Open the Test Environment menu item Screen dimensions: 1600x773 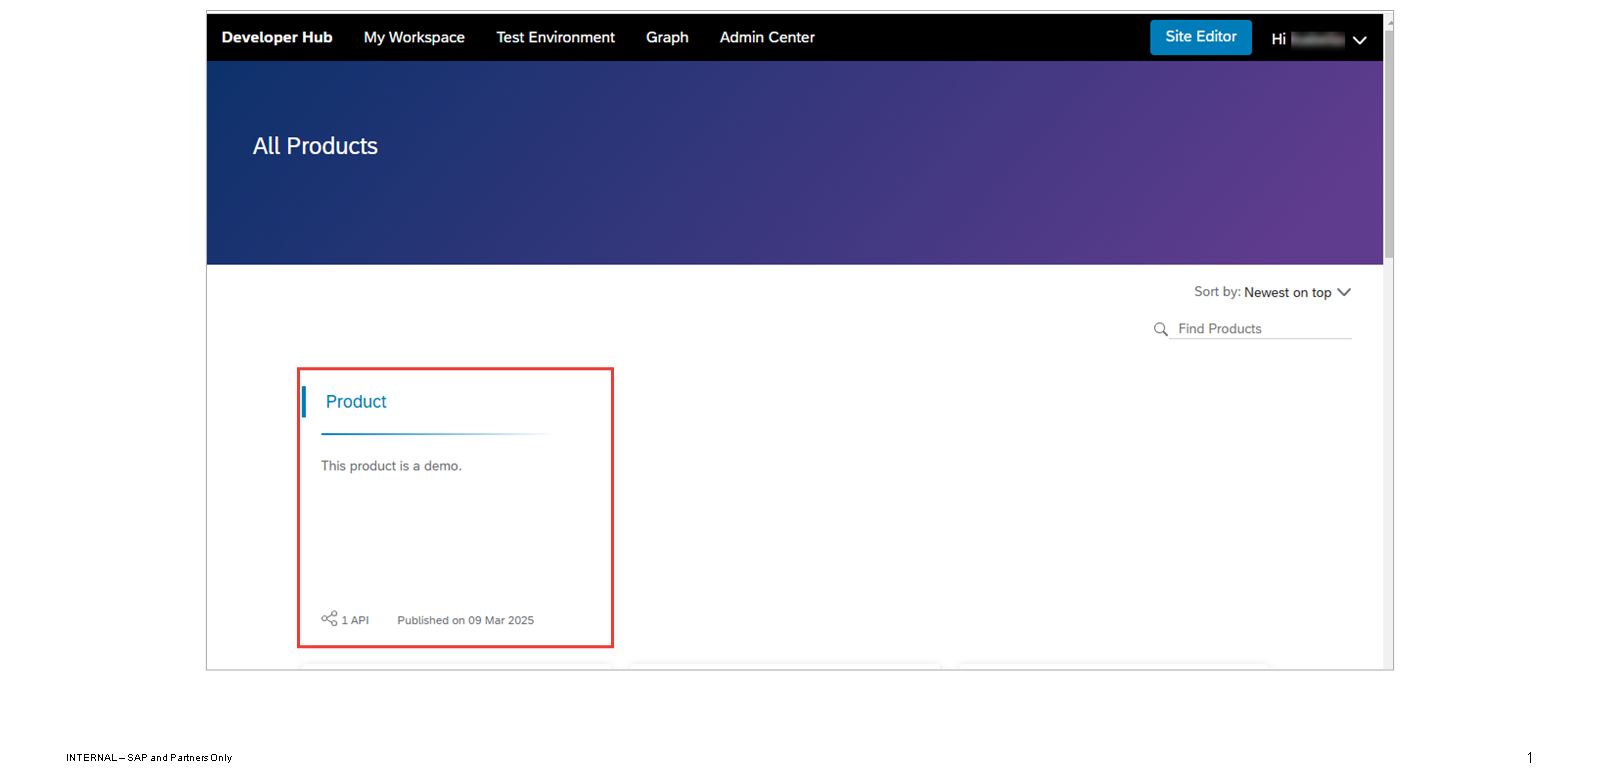click(x=555, y=37)
